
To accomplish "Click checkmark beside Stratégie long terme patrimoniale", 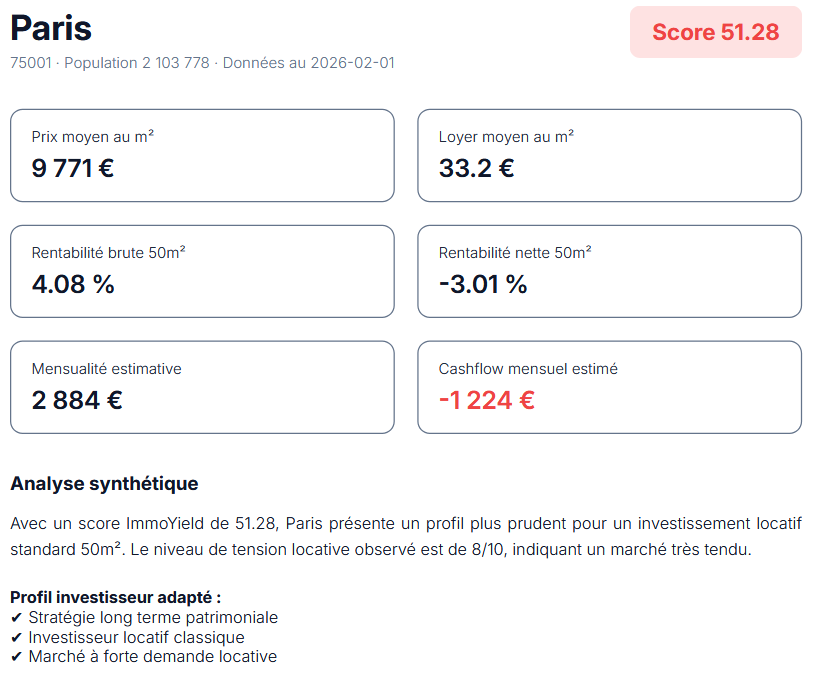I will [17, 618].
